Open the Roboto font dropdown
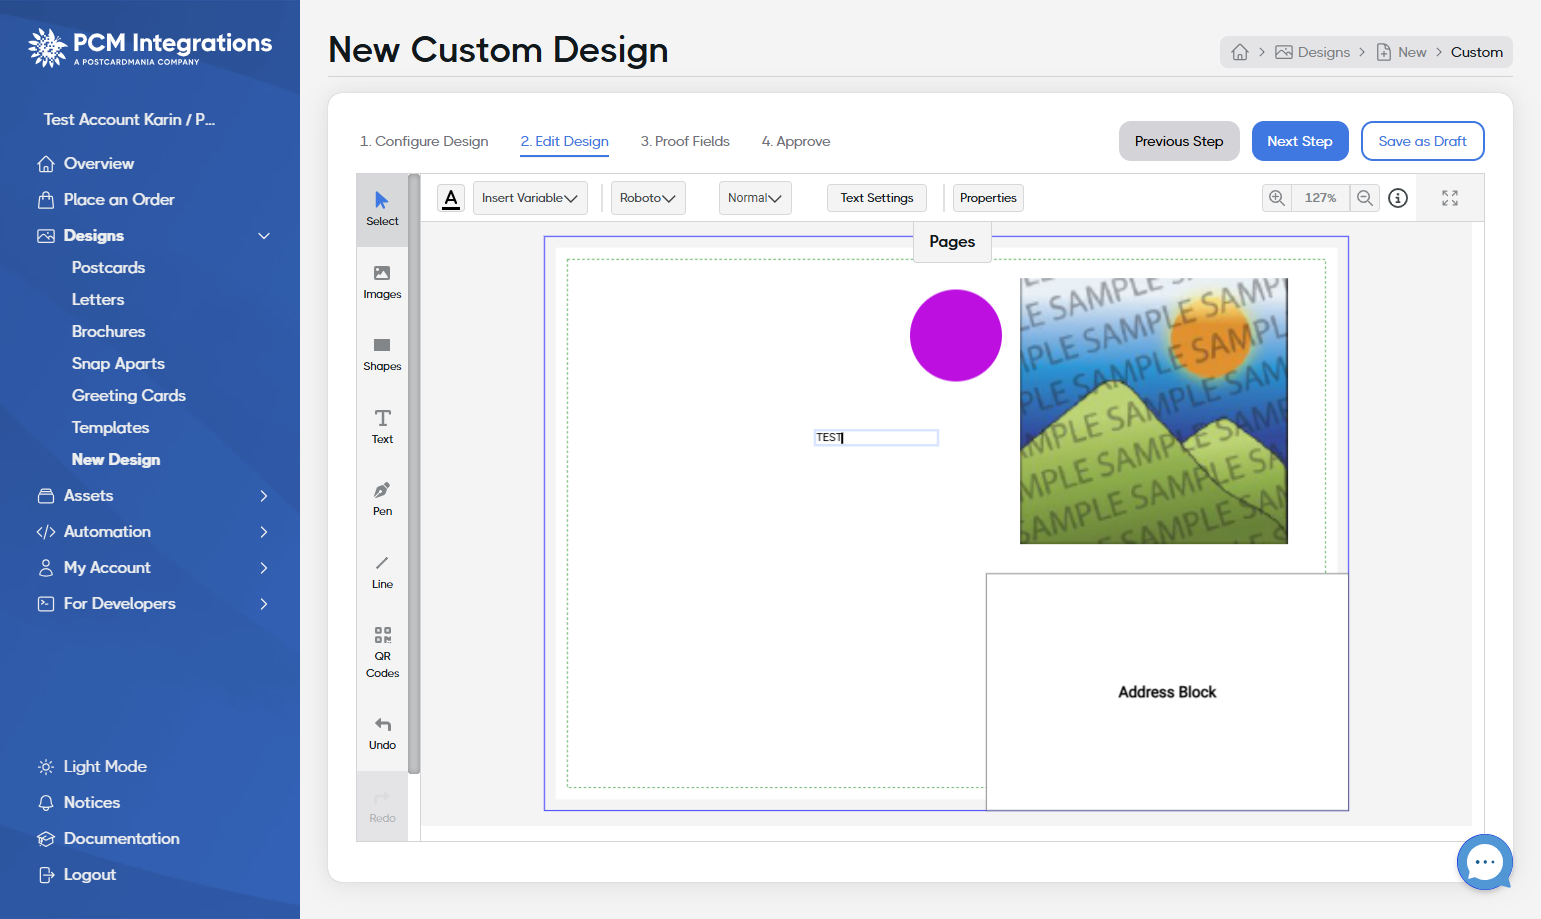Viewport: 1541px width, 919px height. pos(648,198)
